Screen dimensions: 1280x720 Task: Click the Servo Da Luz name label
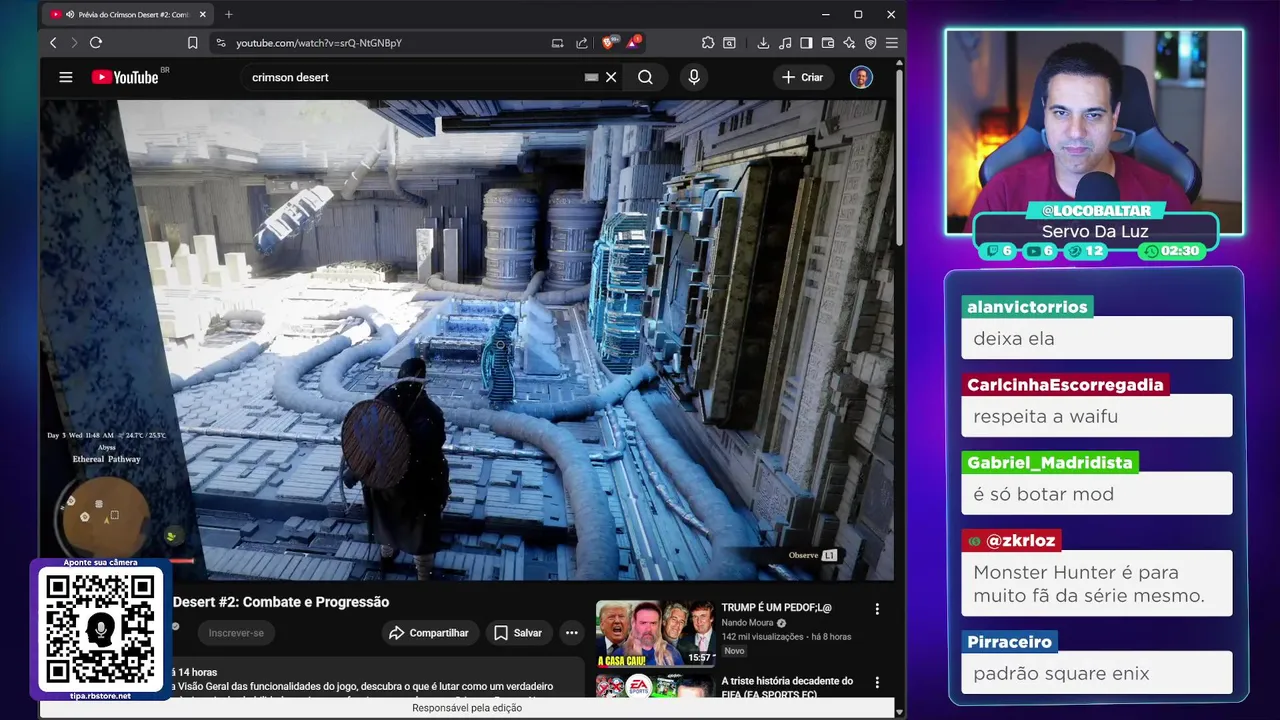(1095, 231)
